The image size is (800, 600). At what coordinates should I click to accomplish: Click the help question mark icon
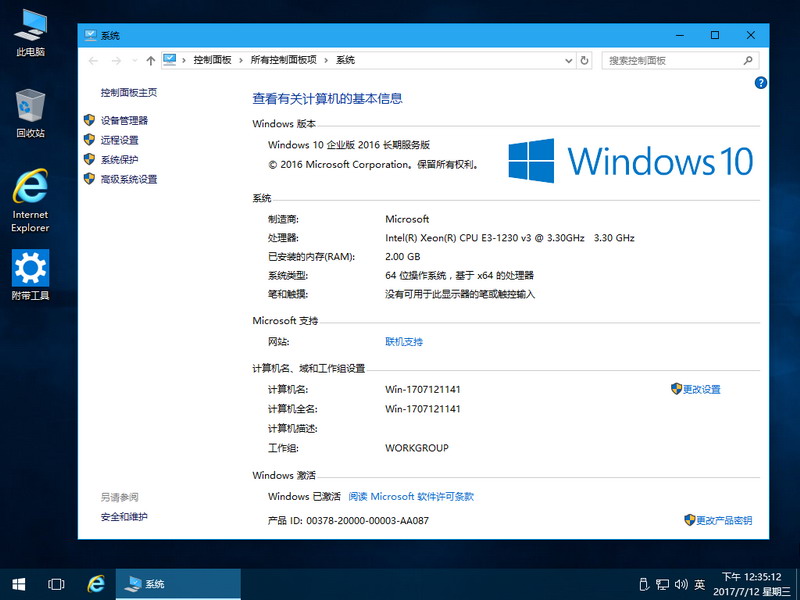[x=760, y=83]
